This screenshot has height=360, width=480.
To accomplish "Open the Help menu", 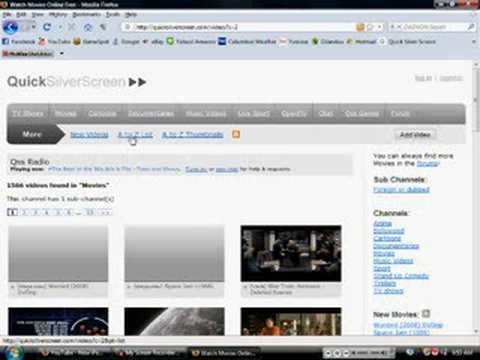I will point(131,15).
